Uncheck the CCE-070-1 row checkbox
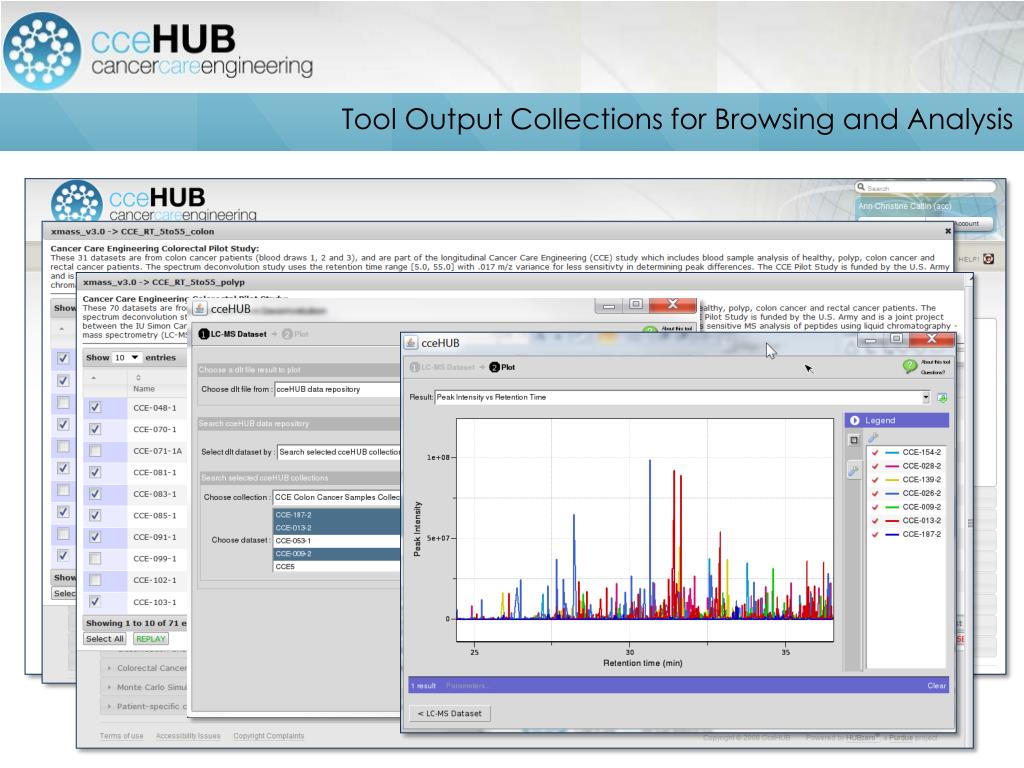 [x=95, y=429]
